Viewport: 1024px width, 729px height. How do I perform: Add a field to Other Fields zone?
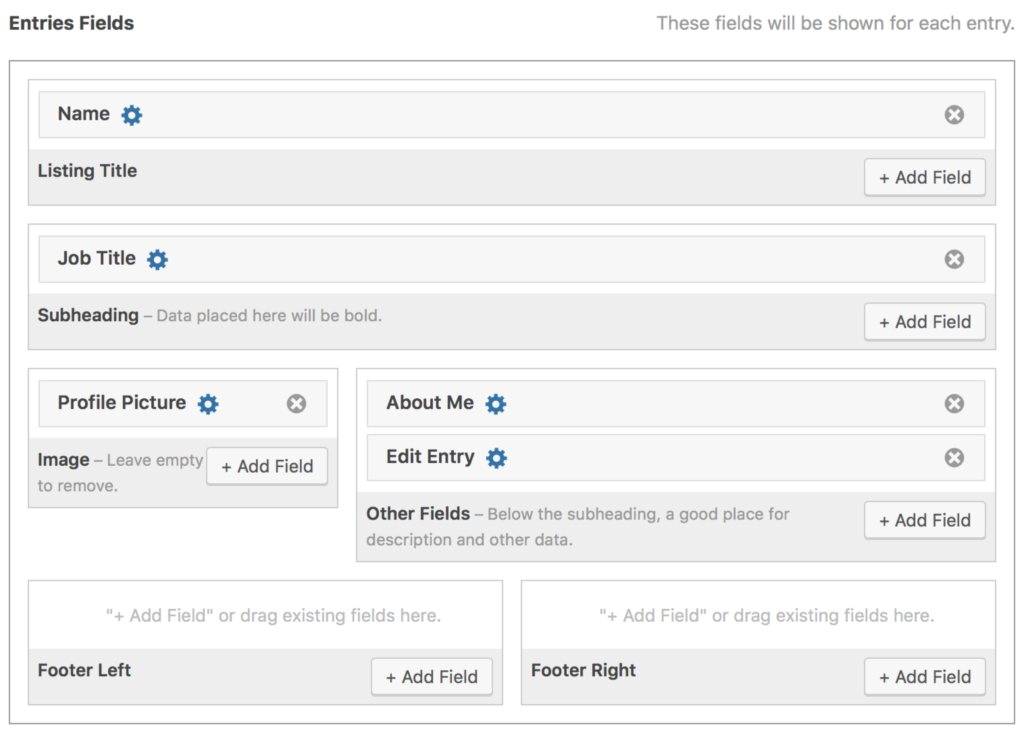click(x=925, y=521)
